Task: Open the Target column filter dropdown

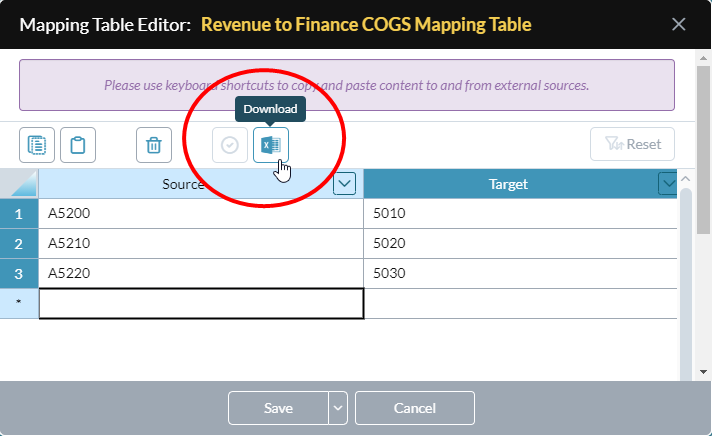Action: click(668, 183)
